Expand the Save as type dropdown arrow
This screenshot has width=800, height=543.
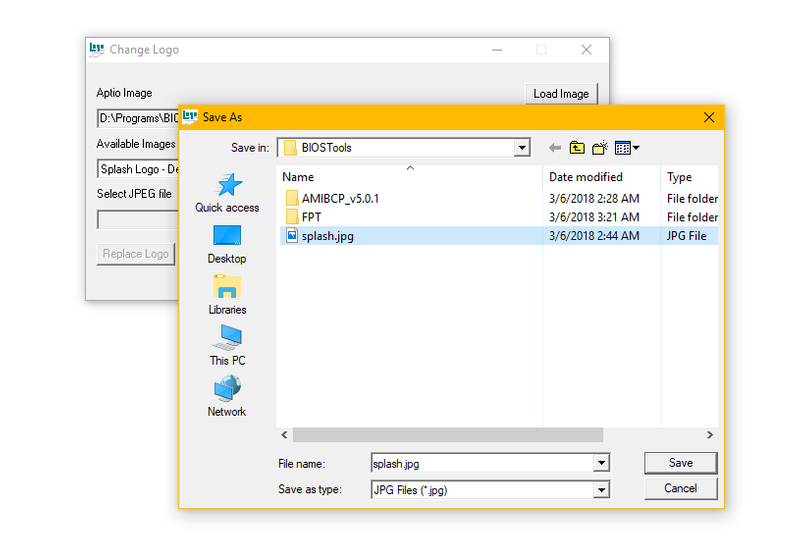[602, 490]
